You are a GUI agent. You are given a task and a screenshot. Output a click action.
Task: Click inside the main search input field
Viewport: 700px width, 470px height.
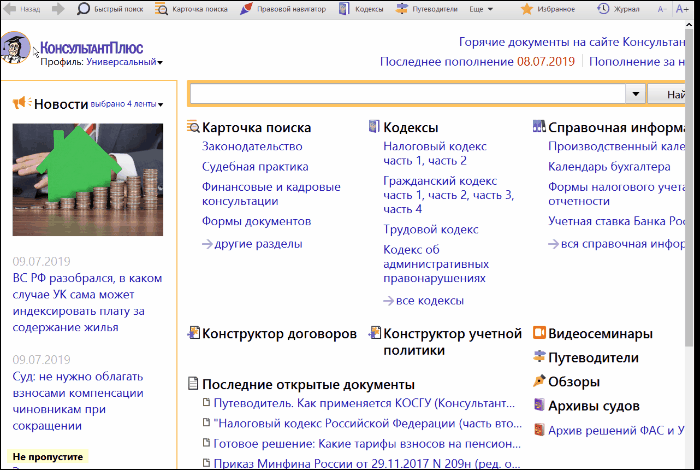tap(408, 94)
